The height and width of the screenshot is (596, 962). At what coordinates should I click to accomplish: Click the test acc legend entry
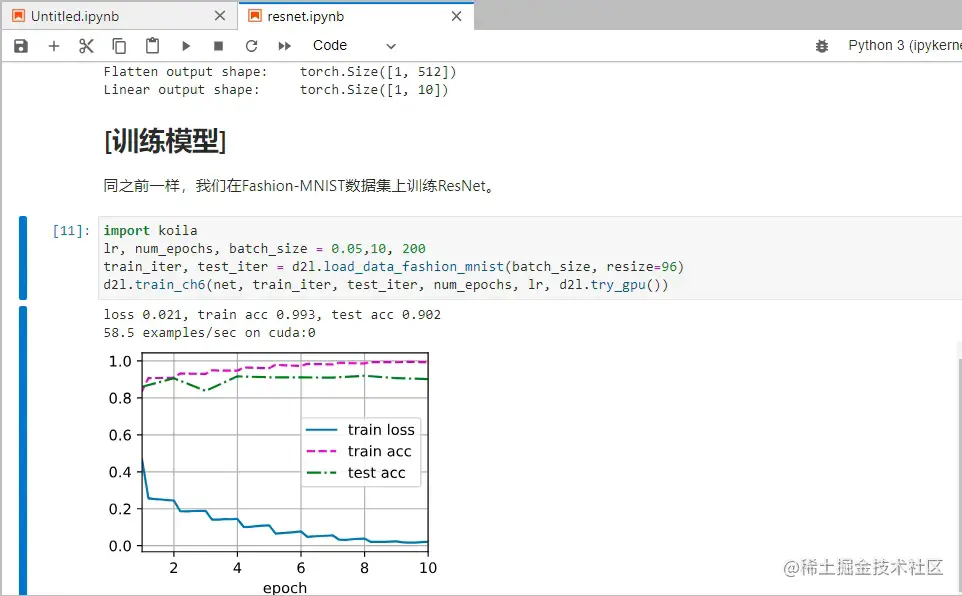tap(356, 473)
